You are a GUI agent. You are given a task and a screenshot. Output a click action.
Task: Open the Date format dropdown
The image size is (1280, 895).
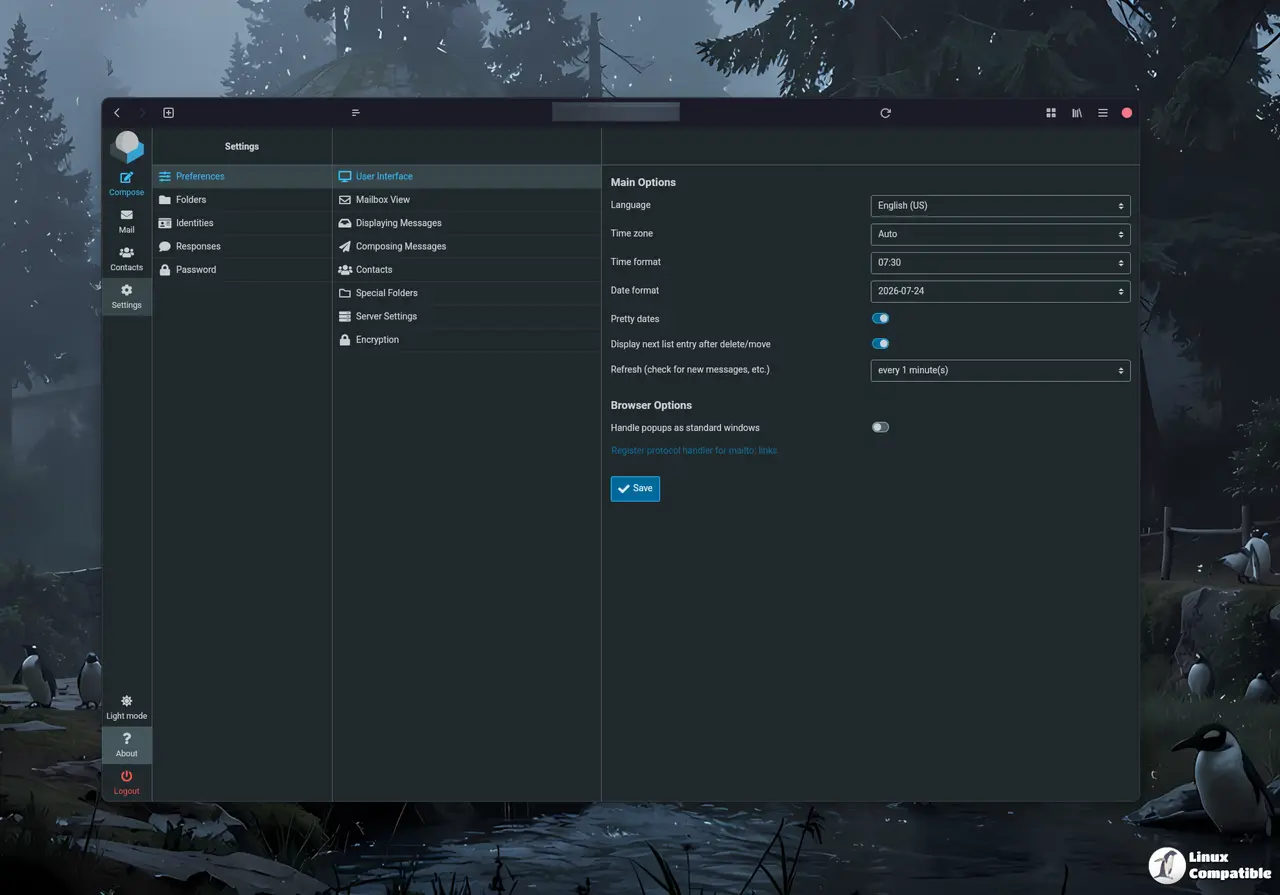click(x=1000, y=291)
